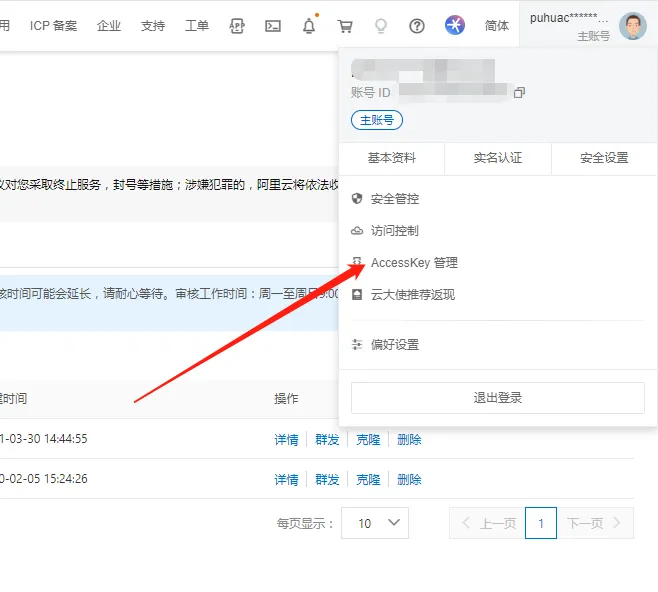Select 安全管控 menu entry
The image size is (658, 592).
(x=394, y=198)
